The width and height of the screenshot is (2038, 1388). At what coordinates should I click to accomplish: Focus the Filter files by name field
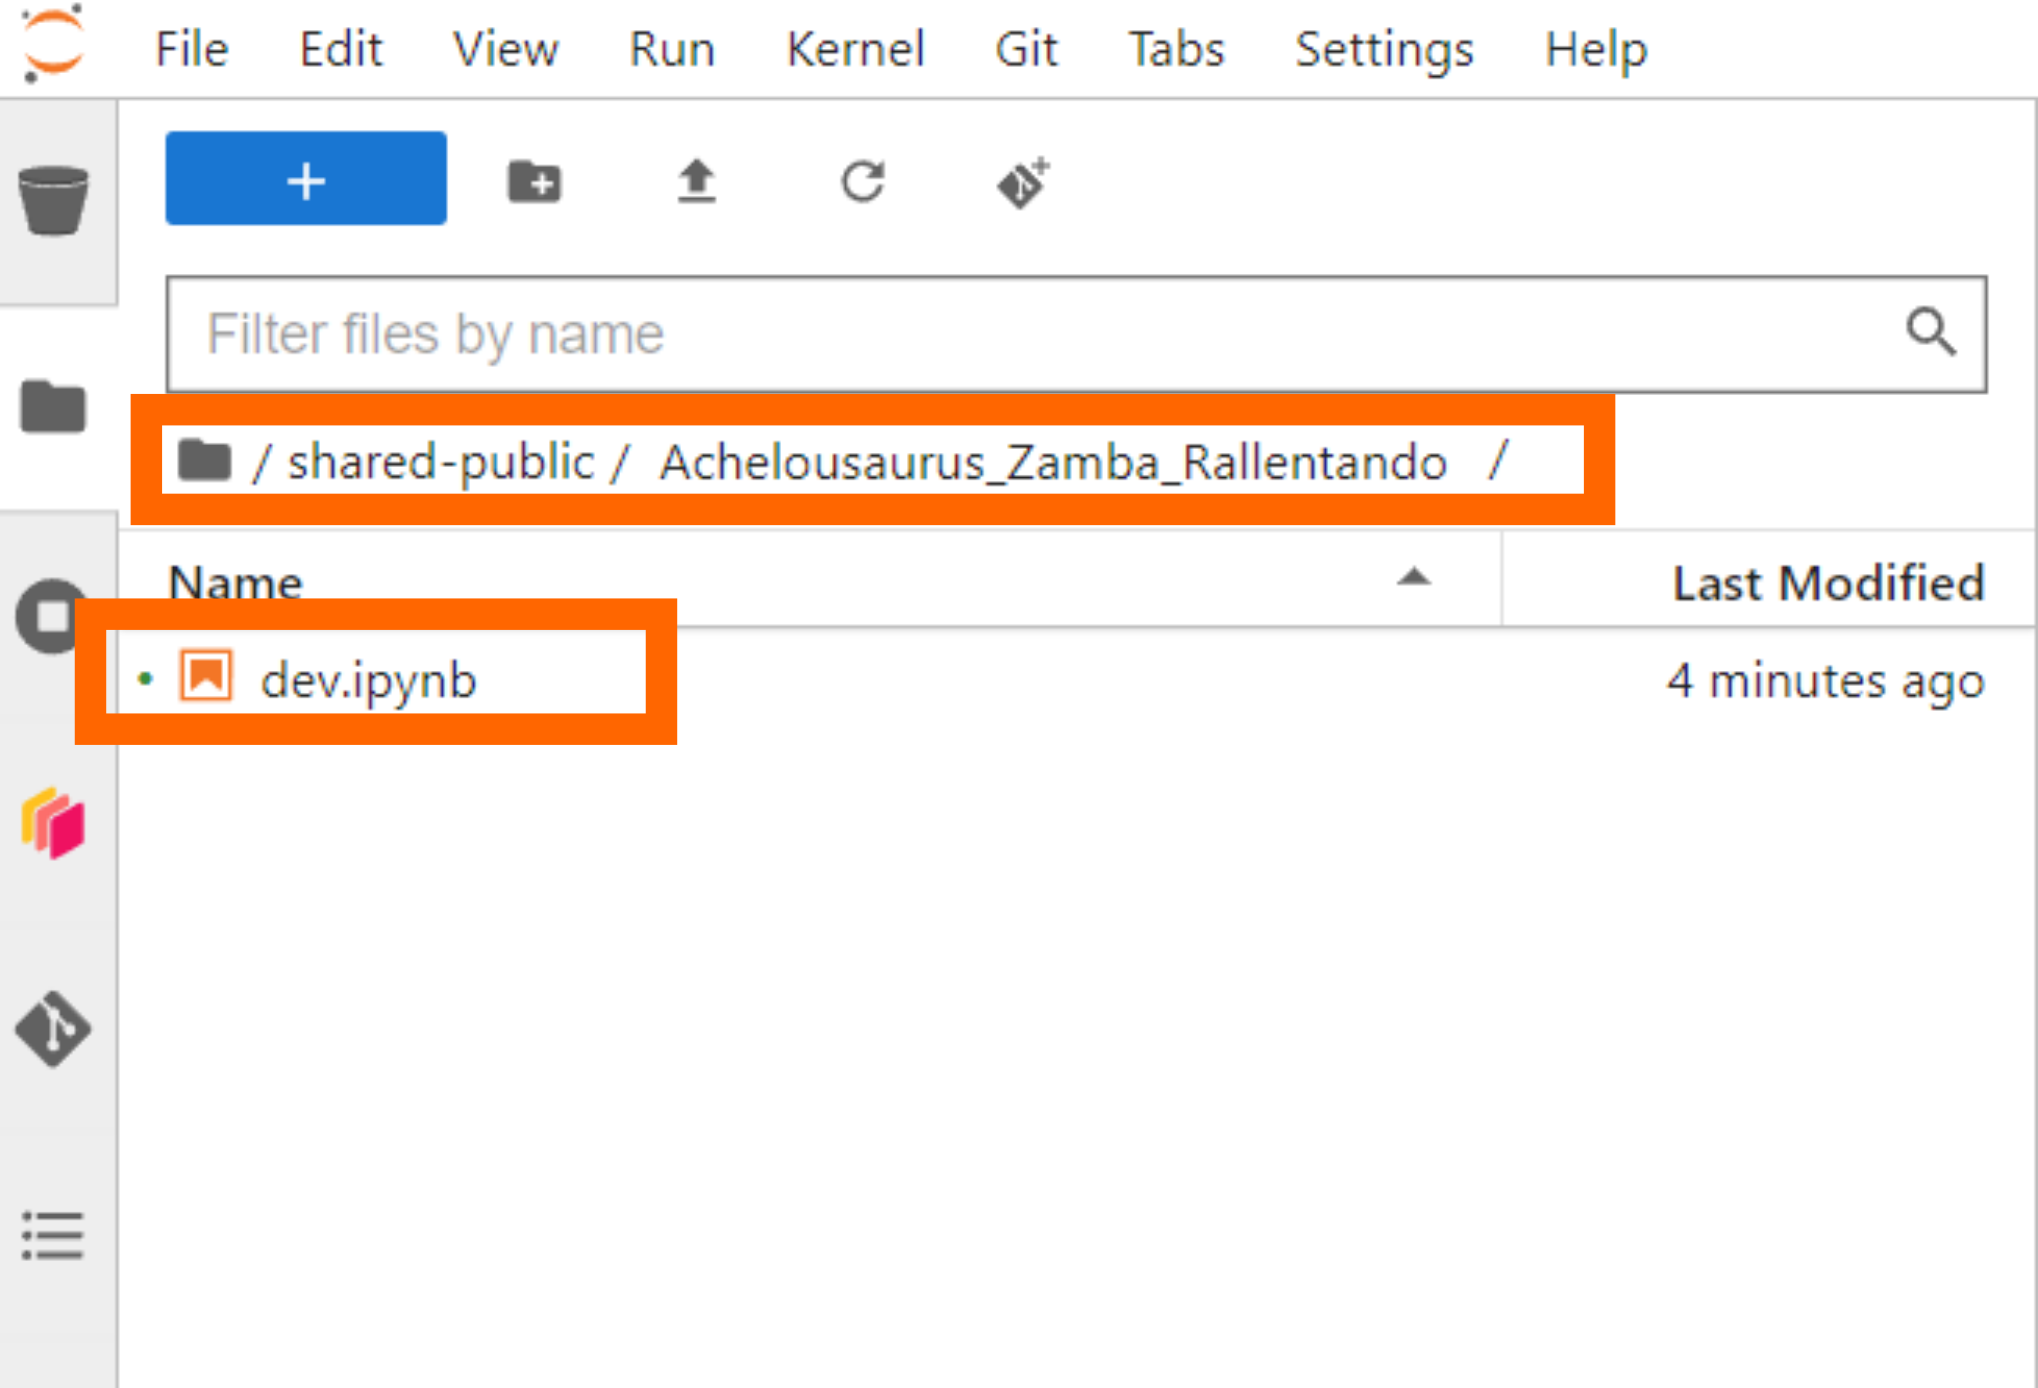[x=1000, y=334]
